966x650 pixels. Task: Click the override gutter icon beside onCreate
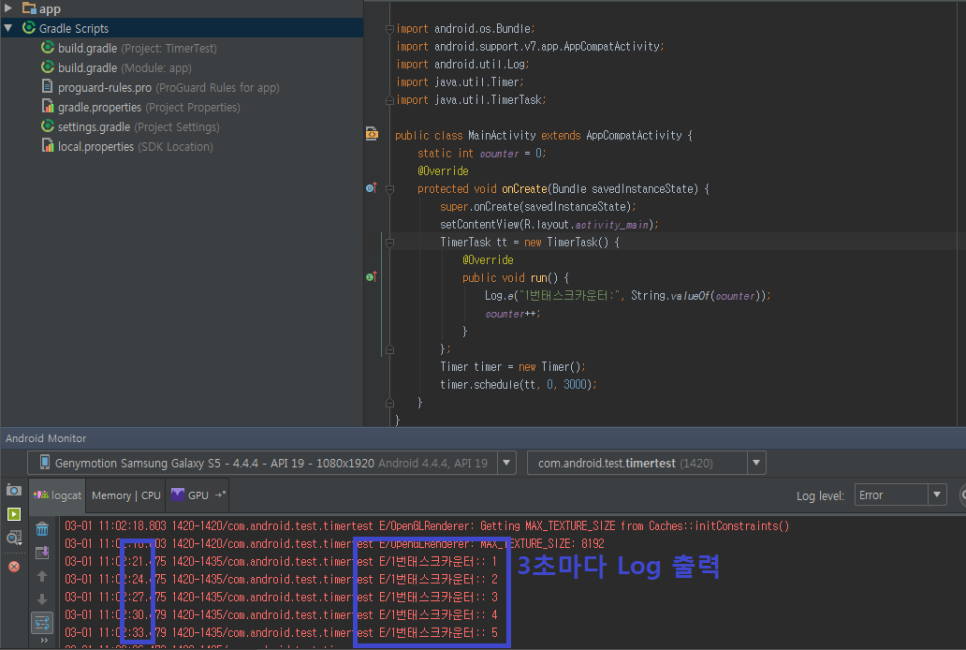tap(371, 188)
